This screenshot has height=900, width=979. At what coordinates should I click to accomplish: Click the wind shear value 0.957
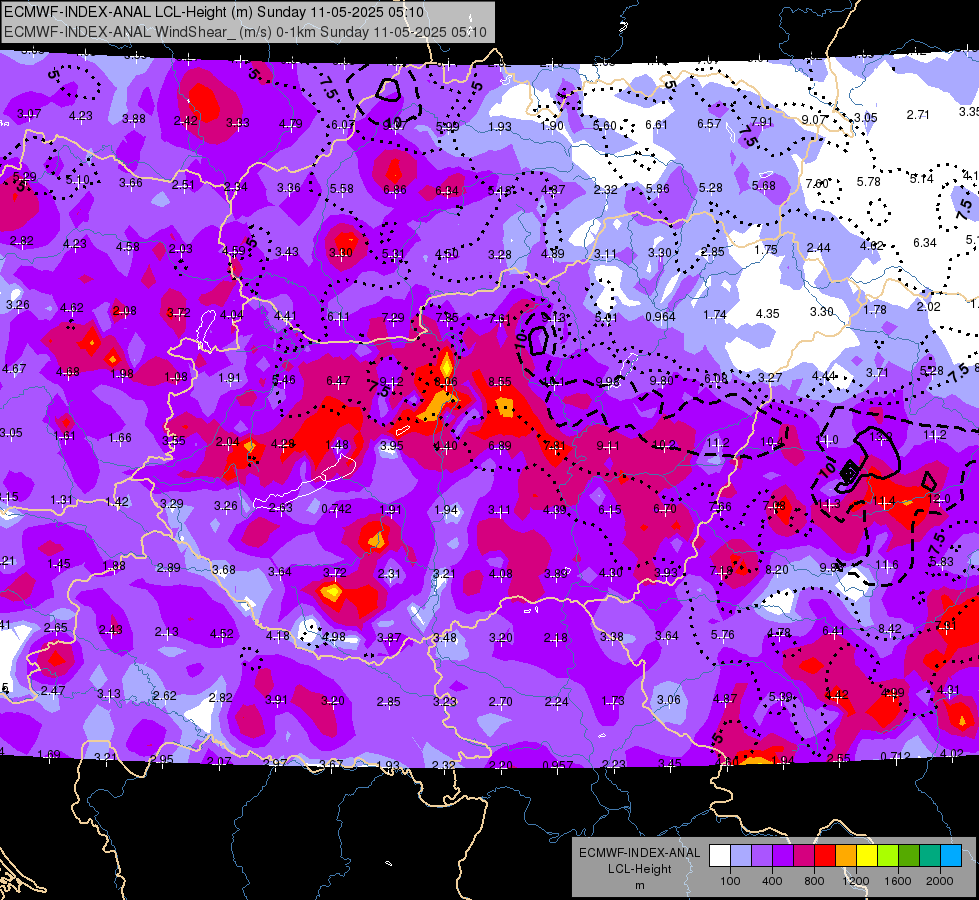558,766
